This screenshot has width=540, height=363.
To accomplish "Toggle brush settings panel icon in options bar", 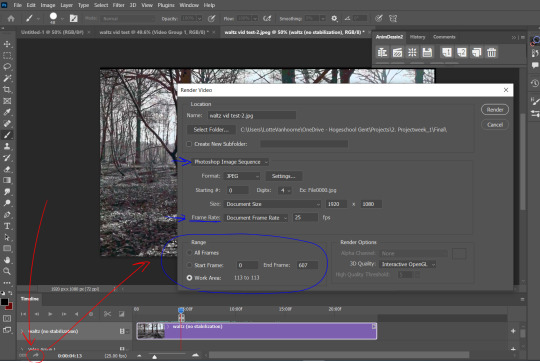I will coord(73,19).
